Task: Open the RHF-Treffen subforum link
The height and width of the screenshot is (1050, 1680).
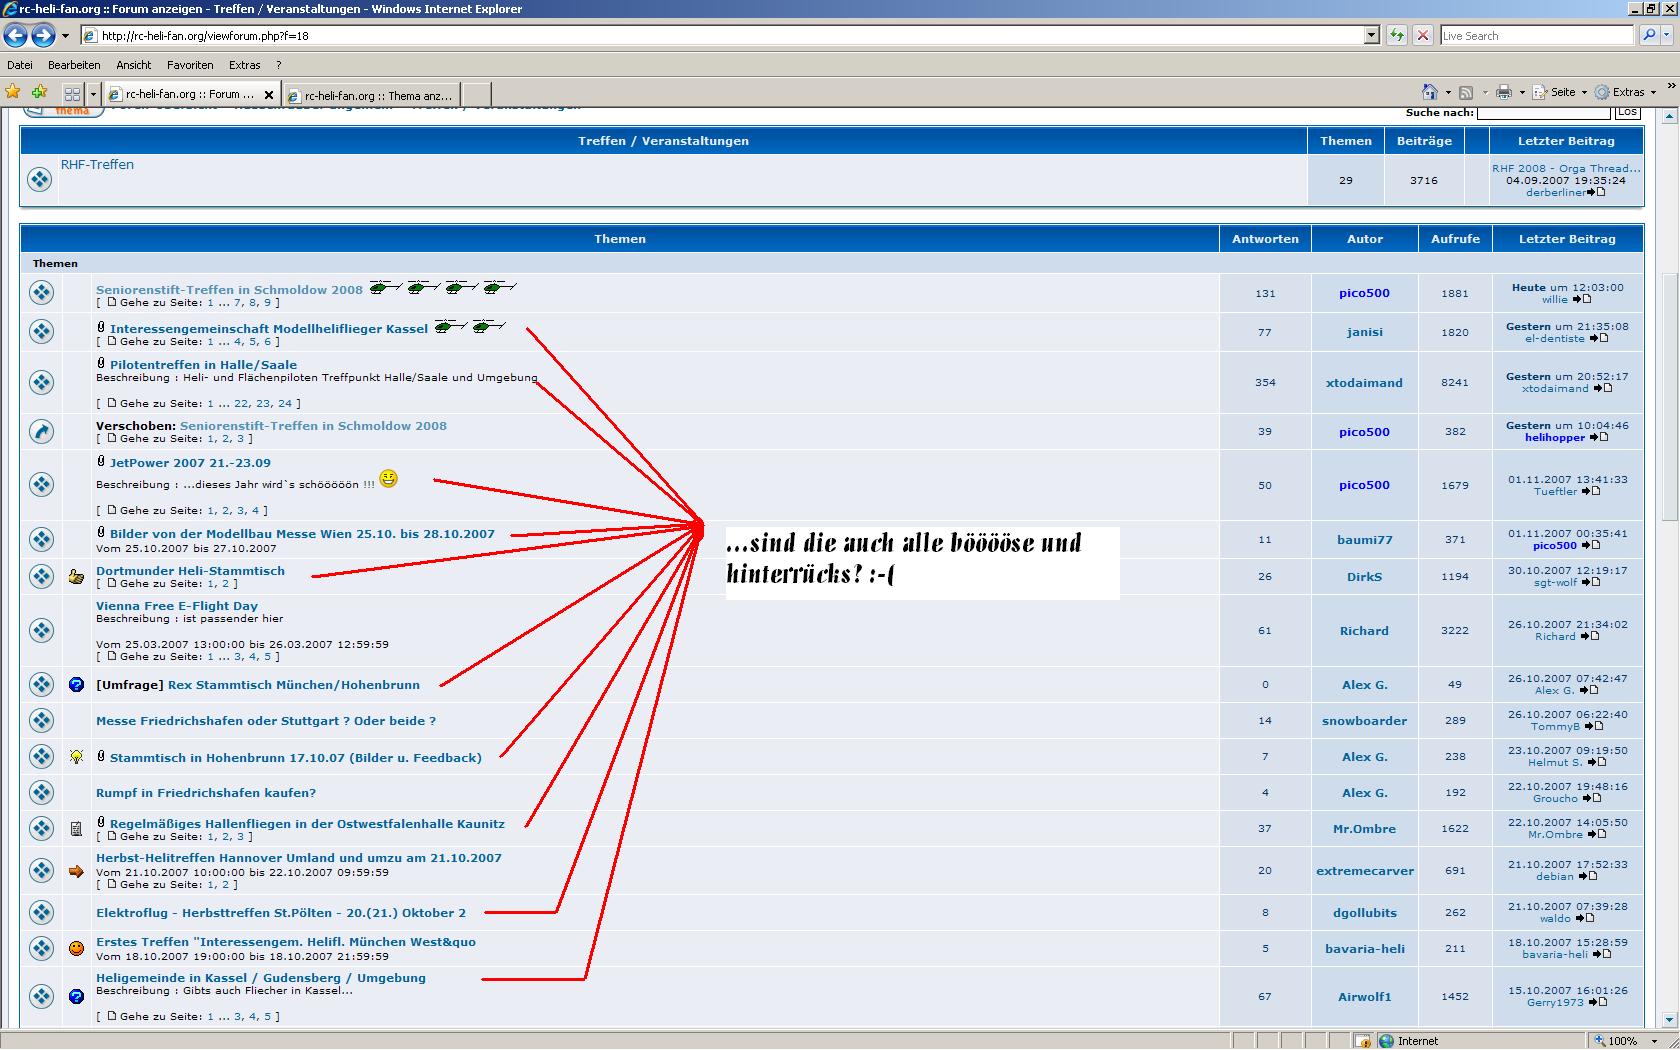Action: click(97, 165)
